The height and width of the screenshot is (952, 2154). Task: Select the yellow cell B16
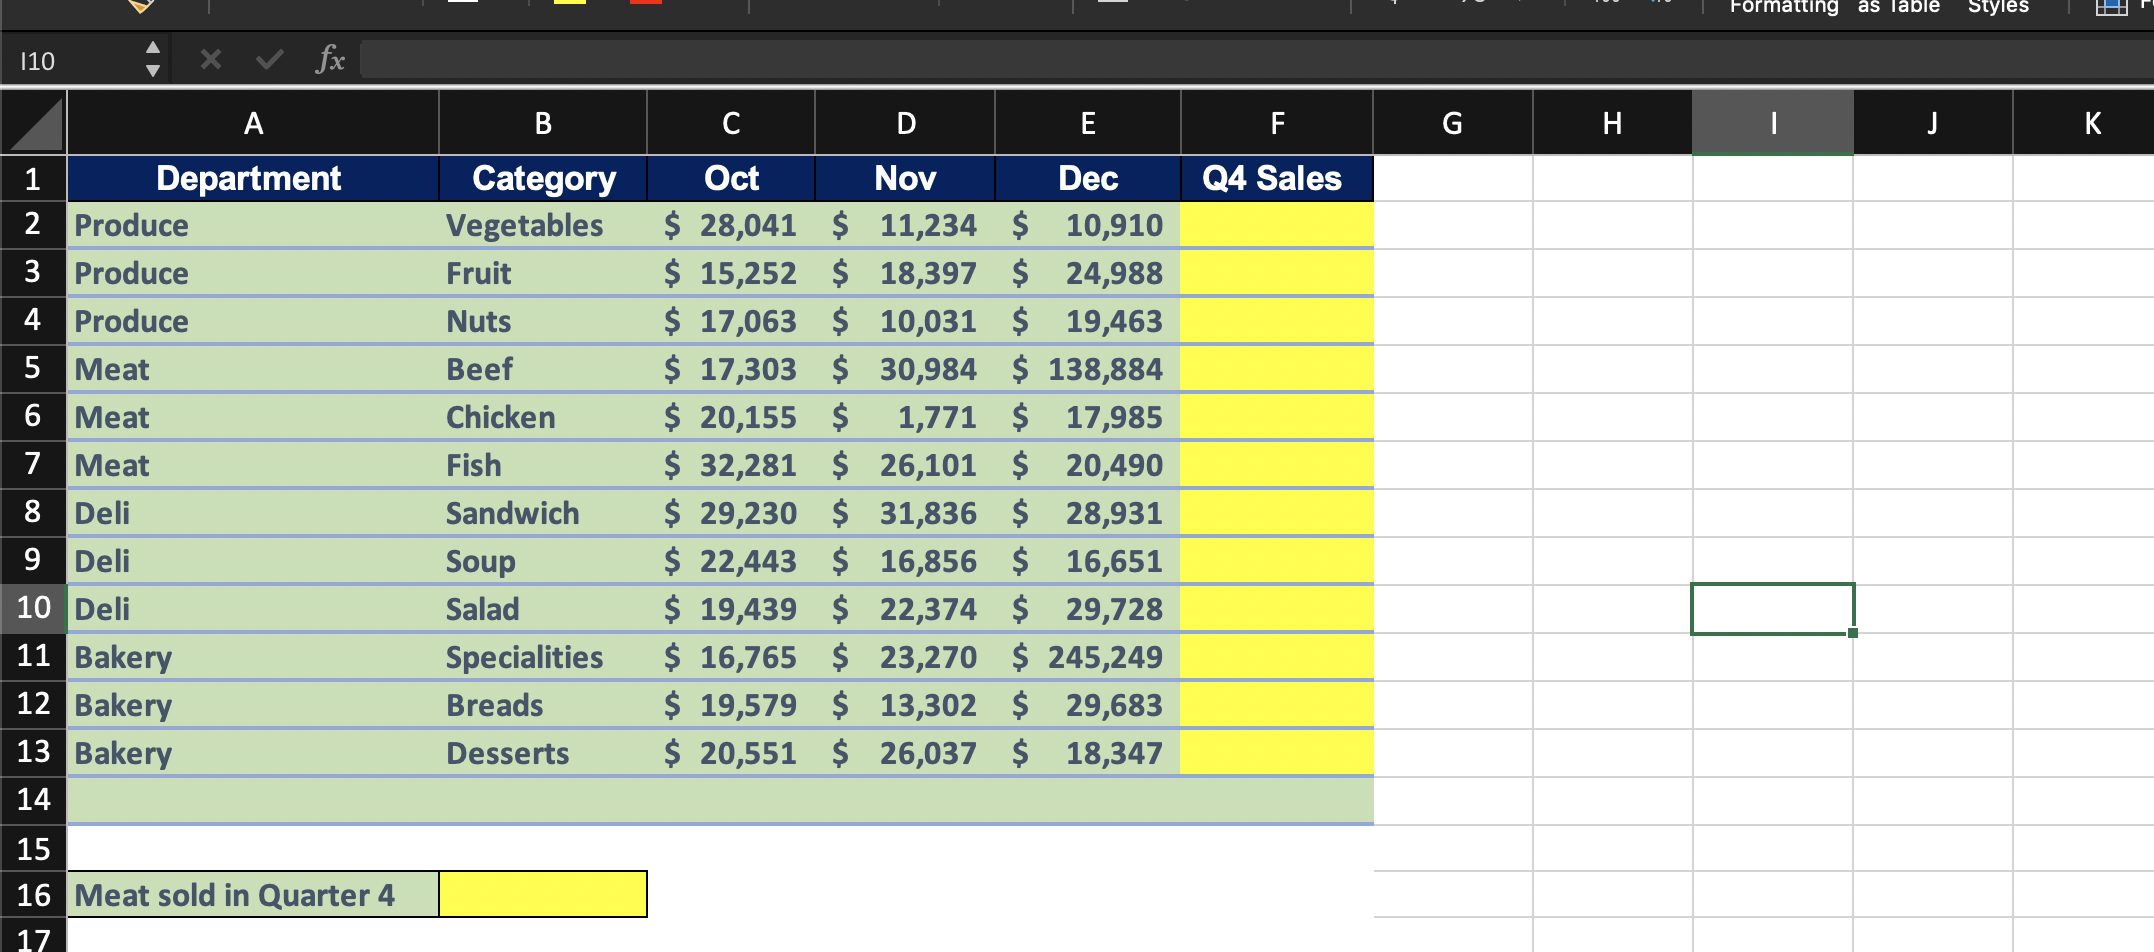coord(543,894)
